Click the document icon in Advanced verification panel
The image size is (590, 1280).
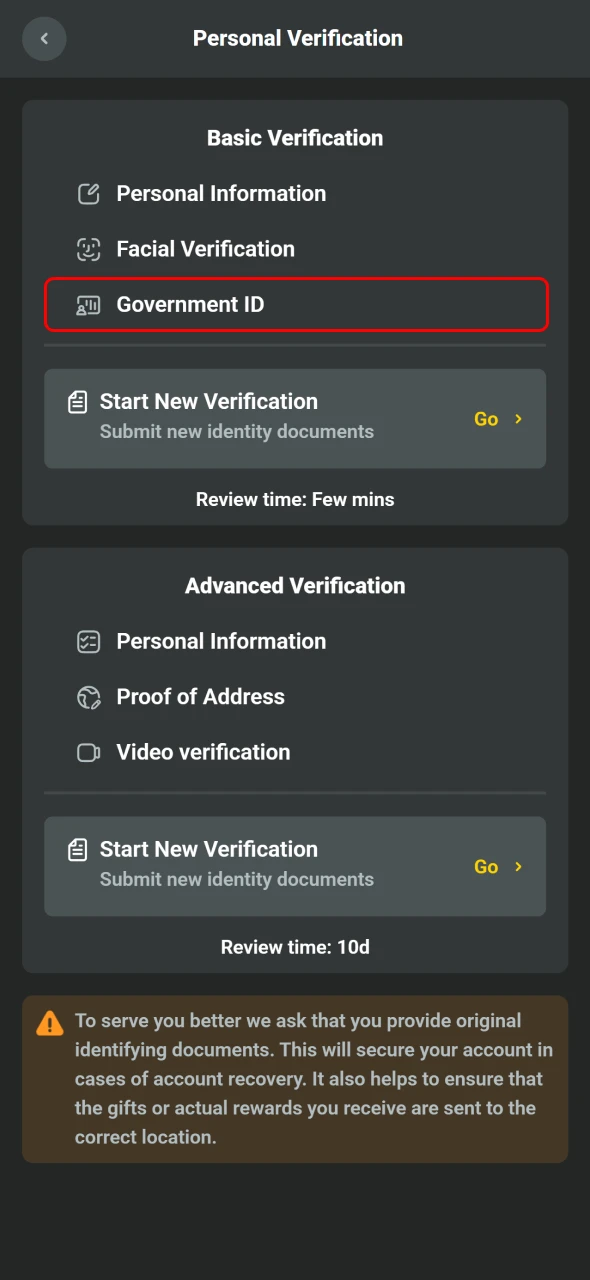pos(78,849)
